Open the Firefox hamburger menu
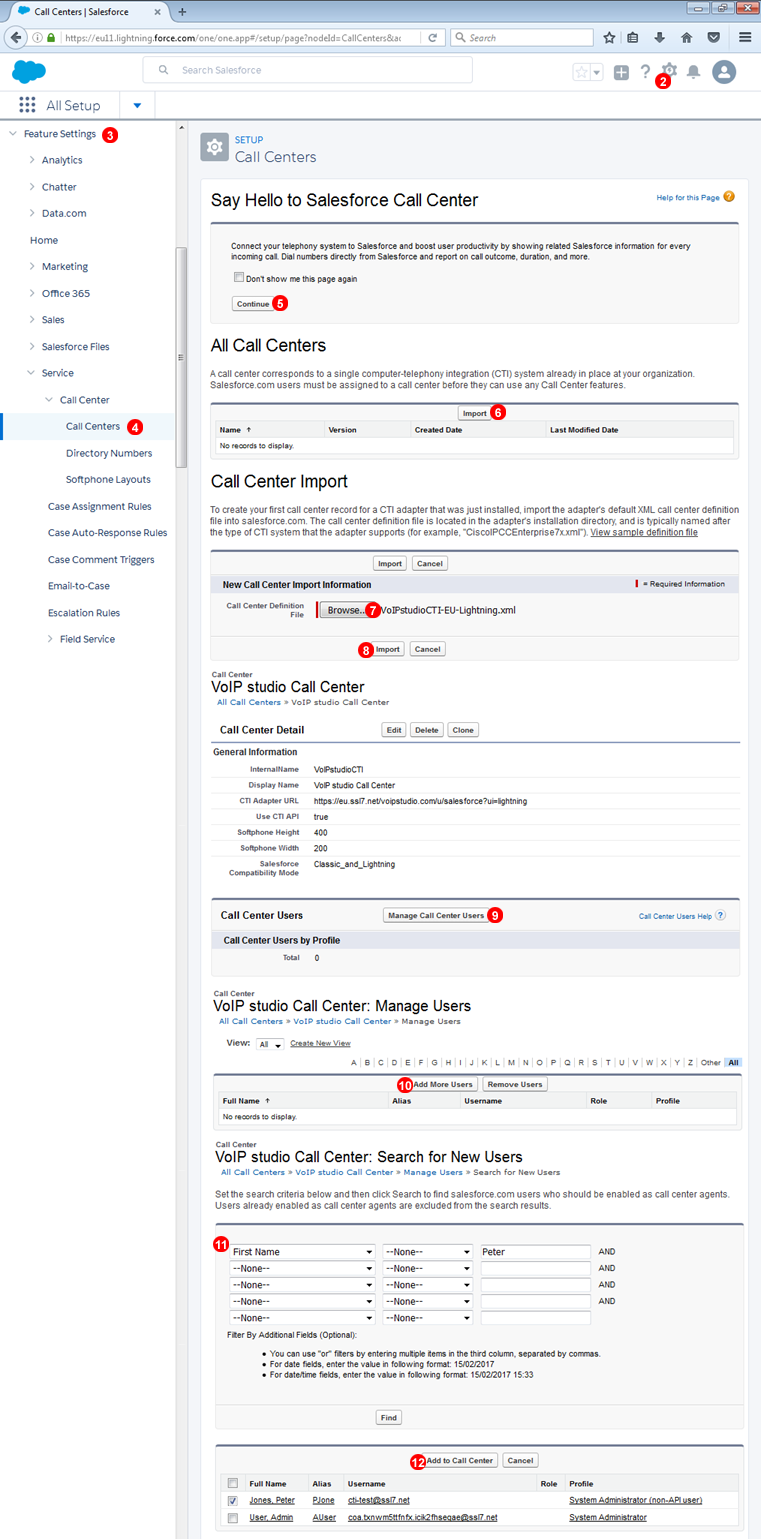The image size is (761, 1539). tap(745, 37)
